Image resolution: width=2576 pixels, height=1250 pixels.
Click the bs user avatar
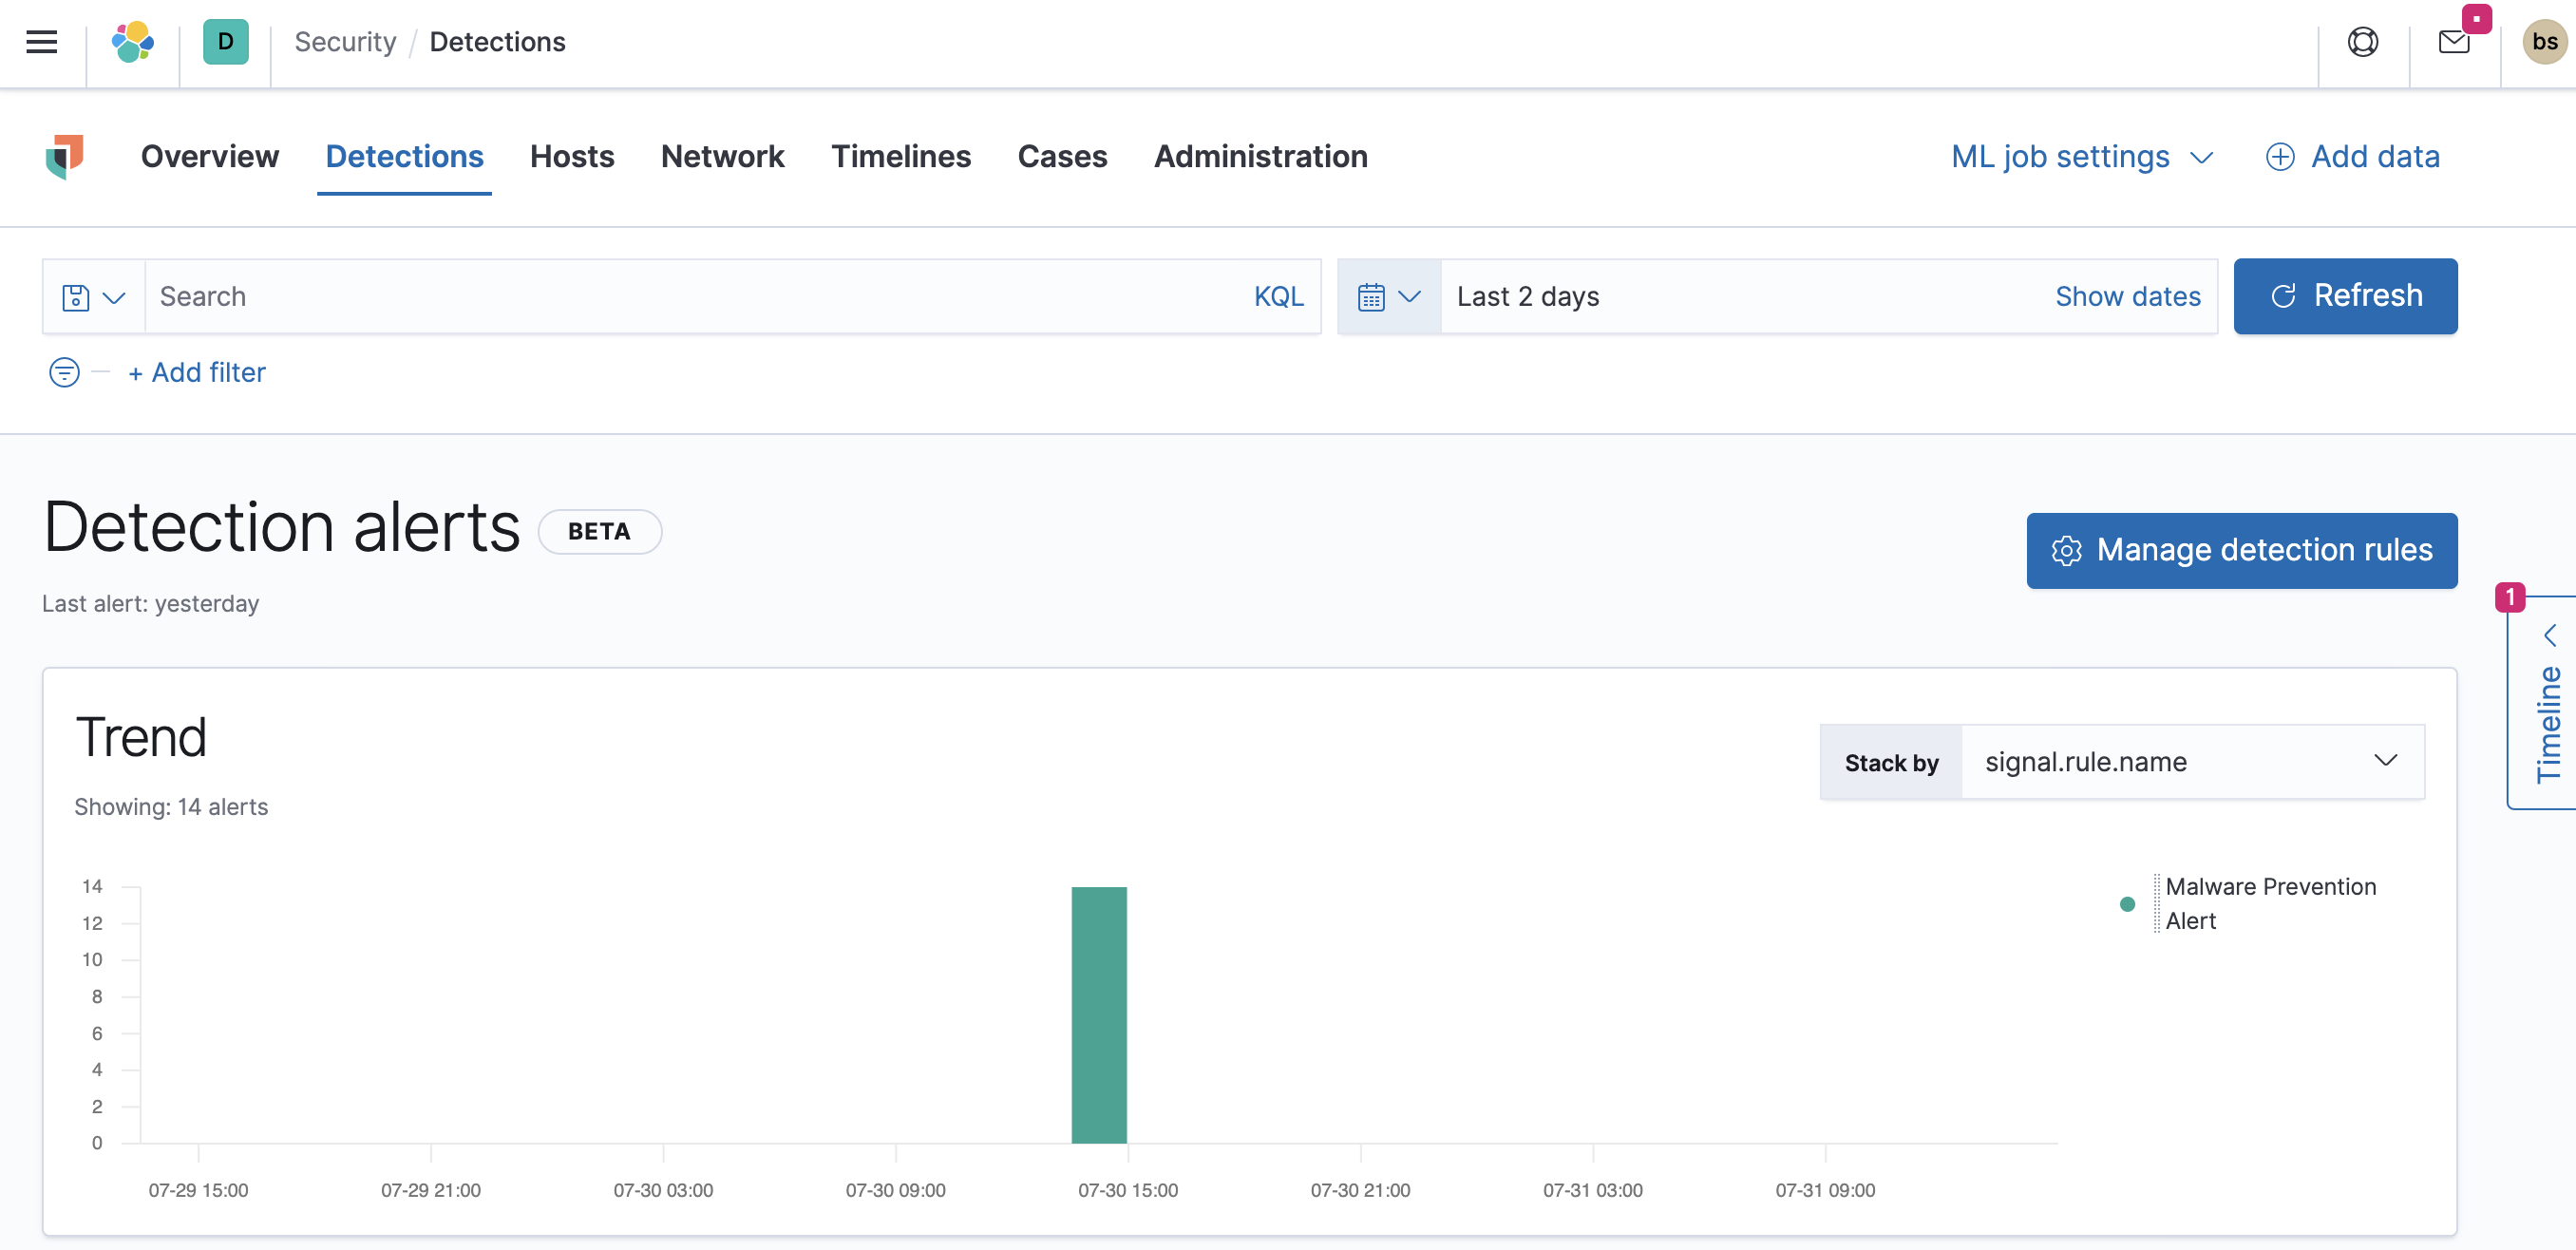pos(2543,41)
